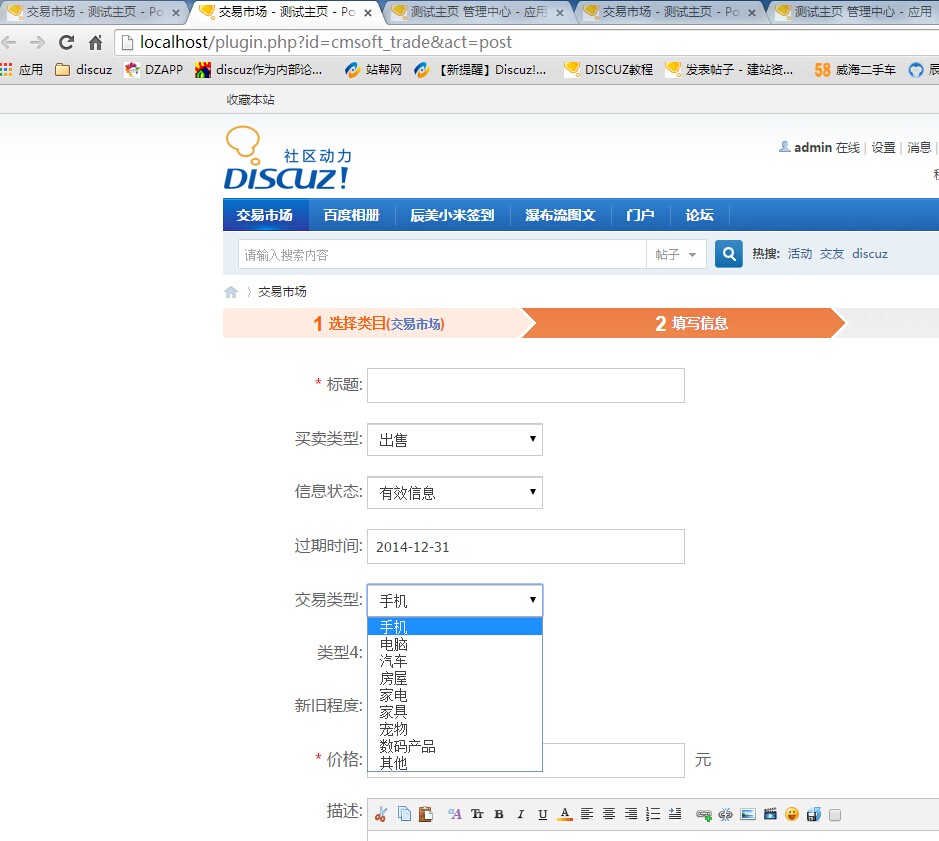Toggle underline formatting in description editor
Viewport: 939px width, 841px height.
pos(543,814)
